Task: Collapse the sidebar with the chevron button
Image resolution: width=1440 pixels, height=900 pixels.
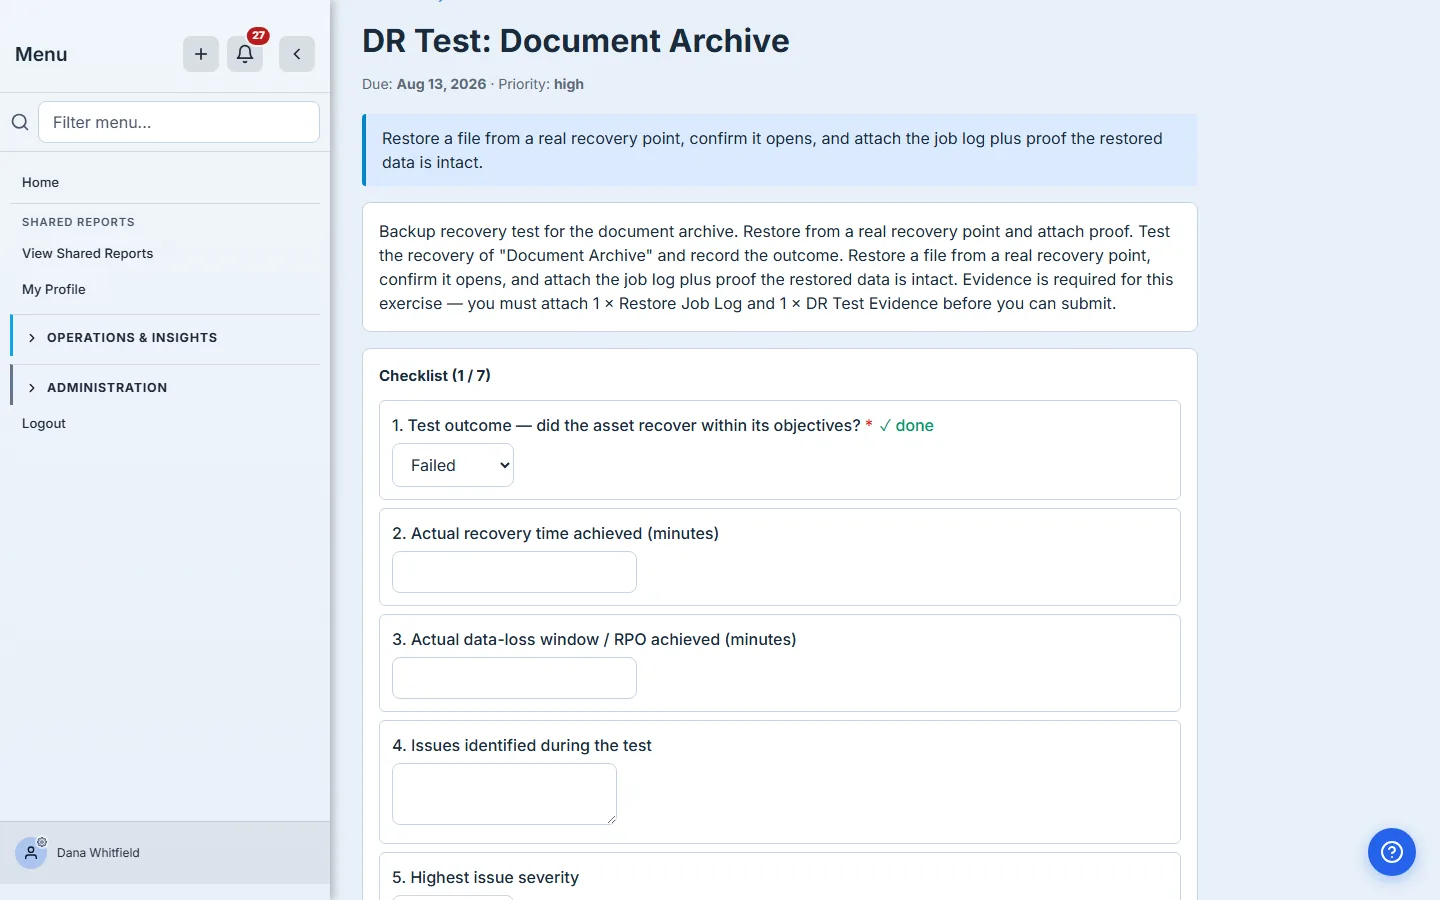Action: (x=297, y=54)
